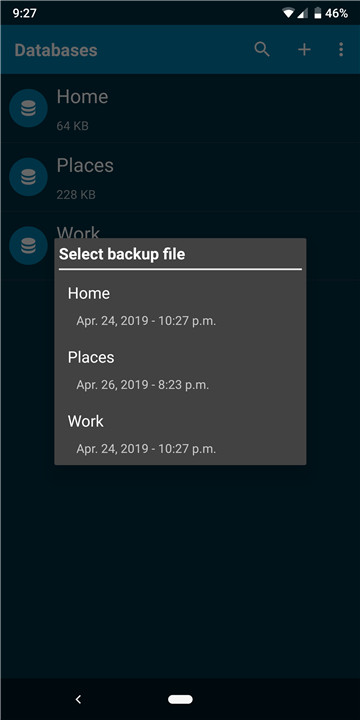Viewport: 360px width, 720px height.
Task: Add a new database with plus icon
Action: click(x=304, y=50)
